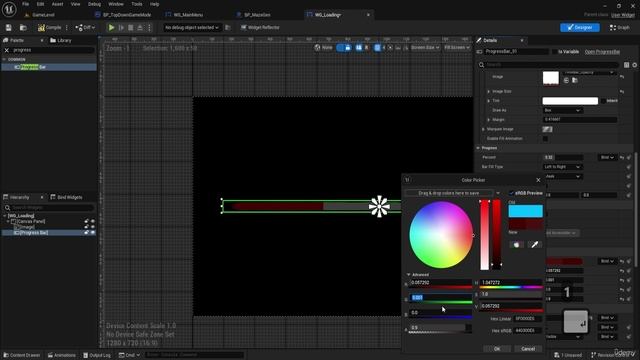Open the Bar Fill Type Left to Right dropdown
640x360 pixels.
pos(562,167)
